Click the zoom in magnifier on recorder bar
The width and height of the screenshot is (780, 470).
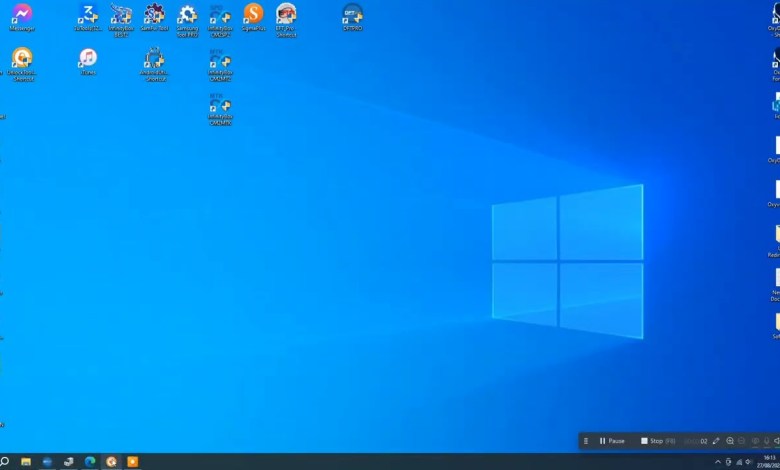coord(730,441)
